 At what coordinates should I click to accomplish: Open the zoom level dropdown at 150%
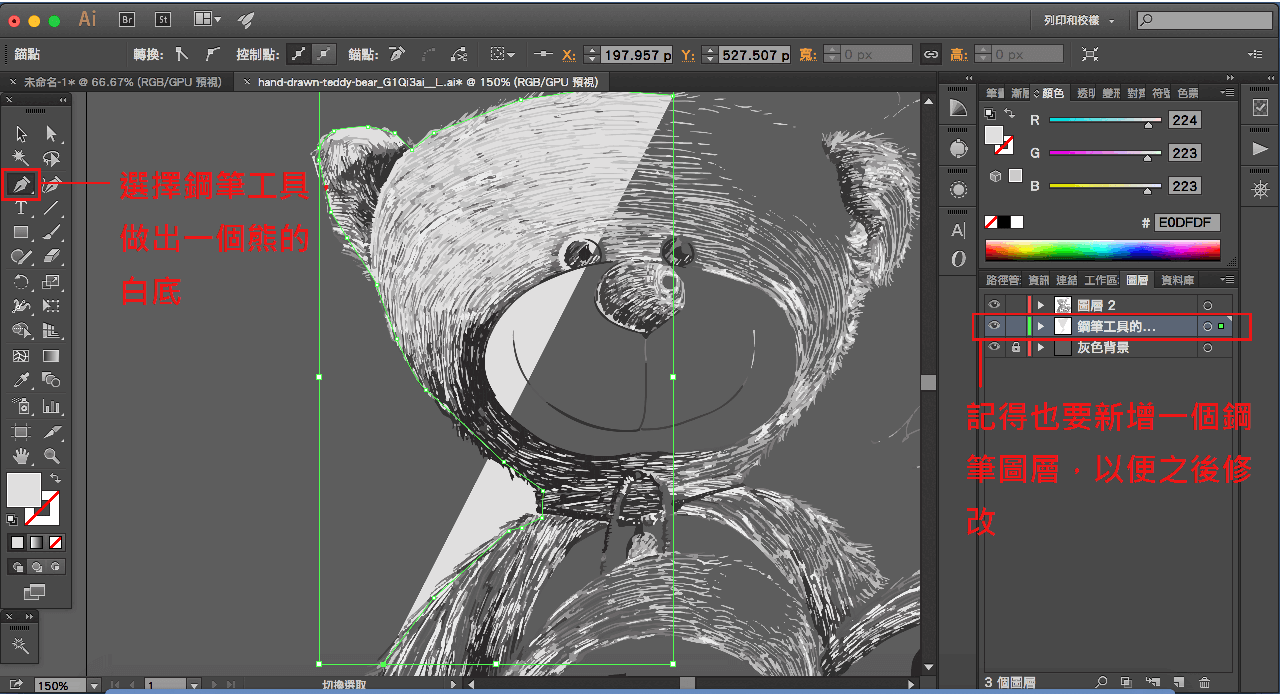coord(94,686)
